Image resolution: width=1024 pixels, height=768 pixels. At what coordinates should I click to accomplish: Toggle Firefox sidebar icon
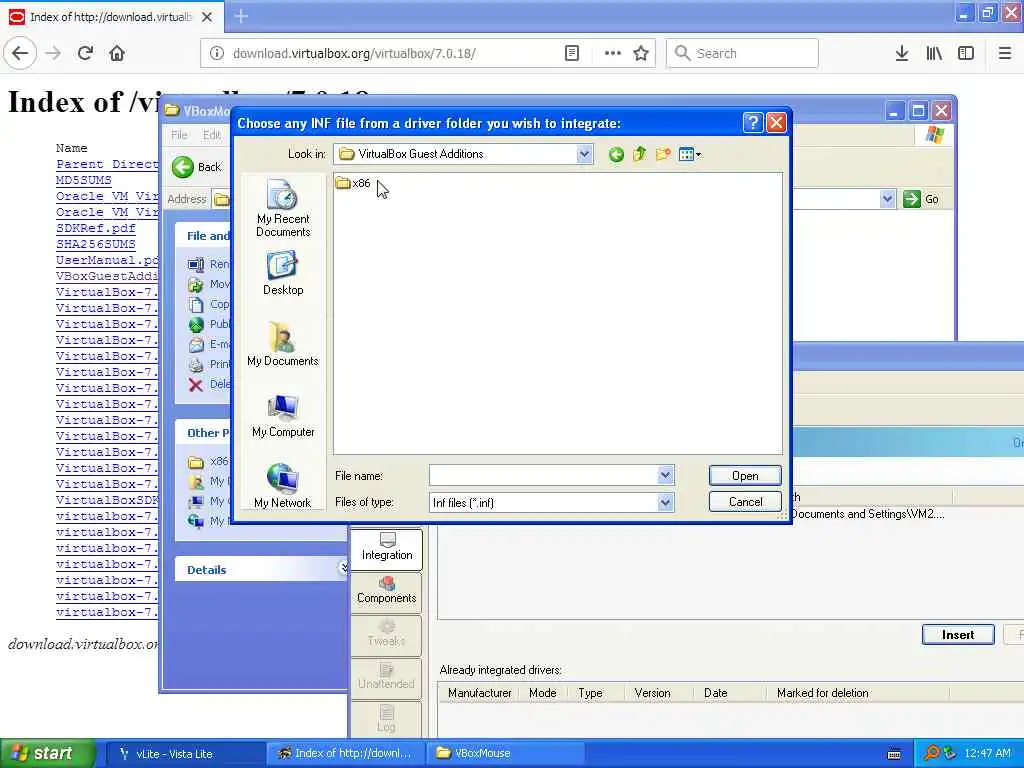click(966, 53)
